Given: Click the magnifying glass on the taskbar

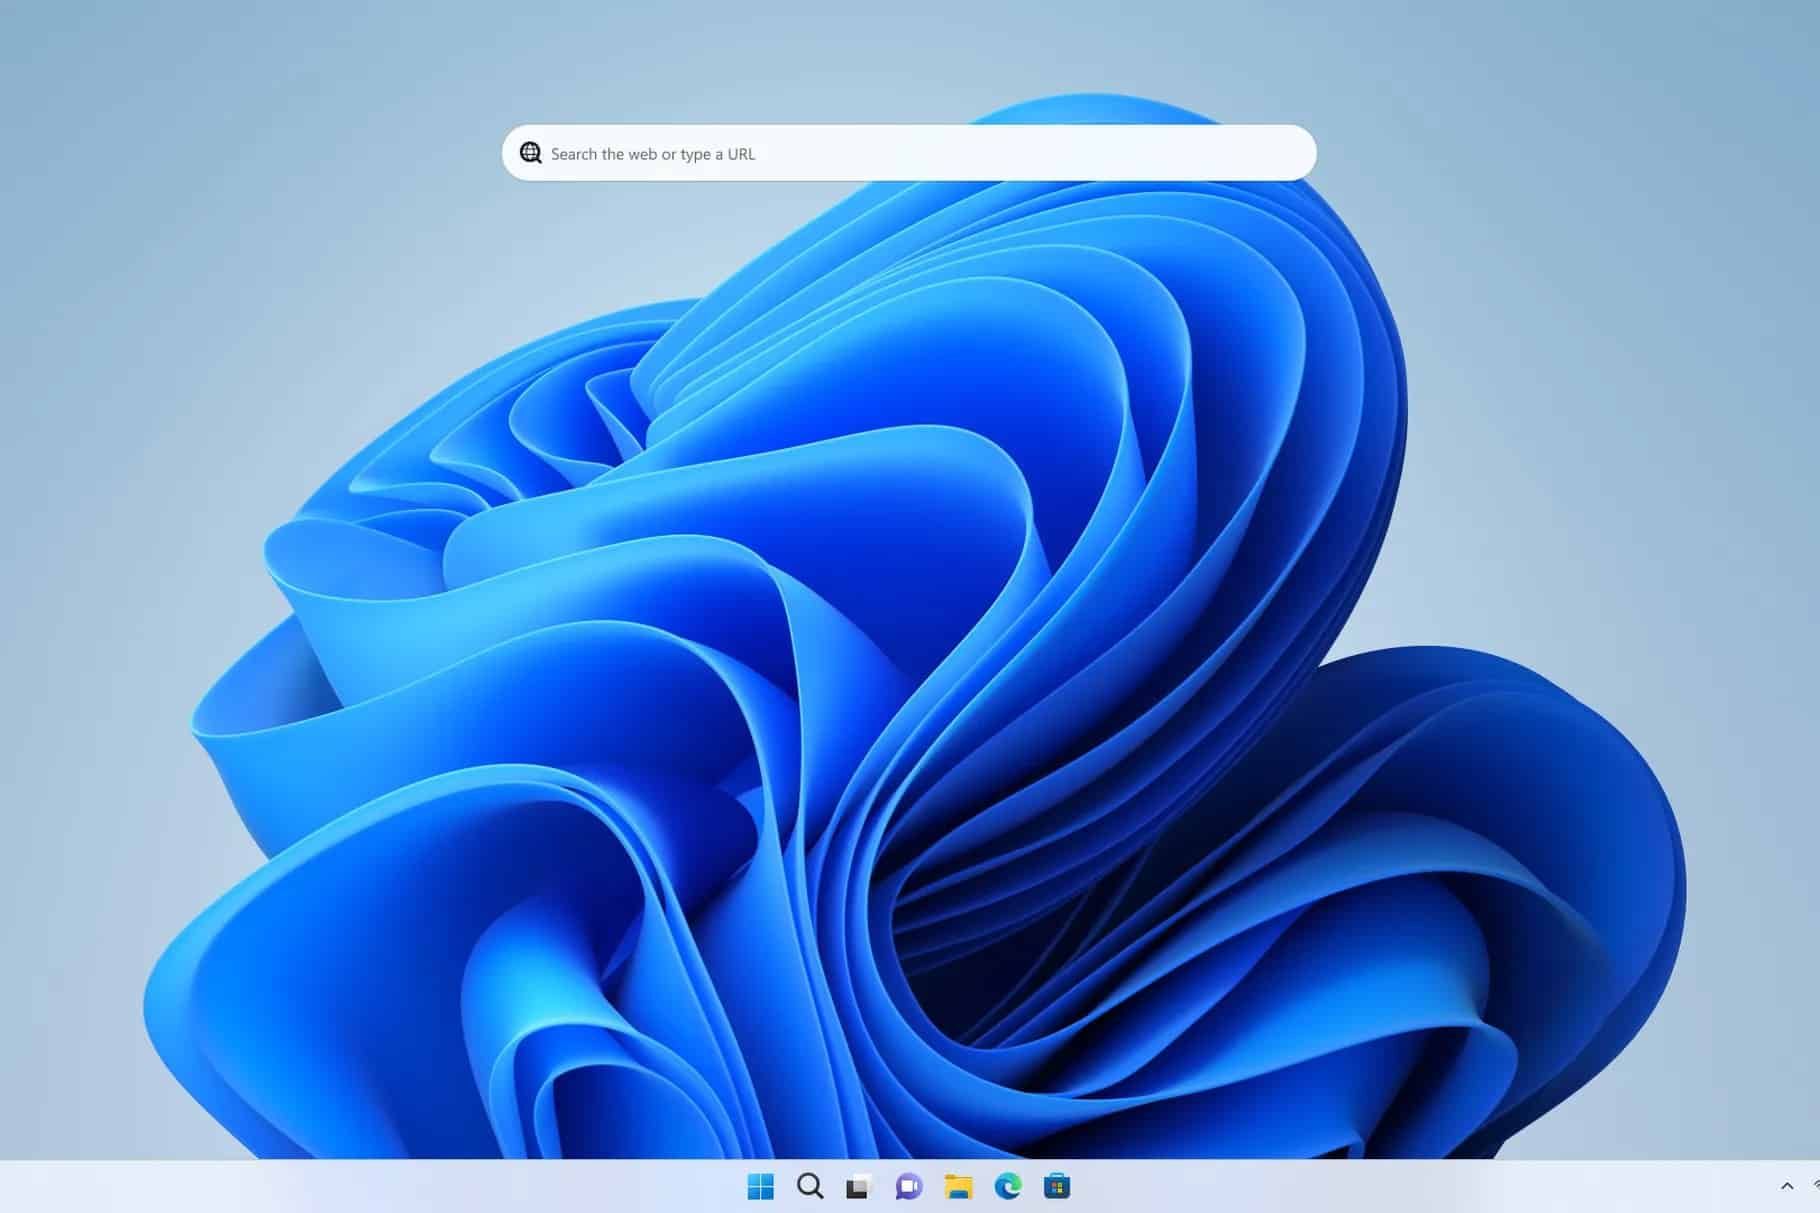Looking at the screenshot, I should pos(810,1188).
